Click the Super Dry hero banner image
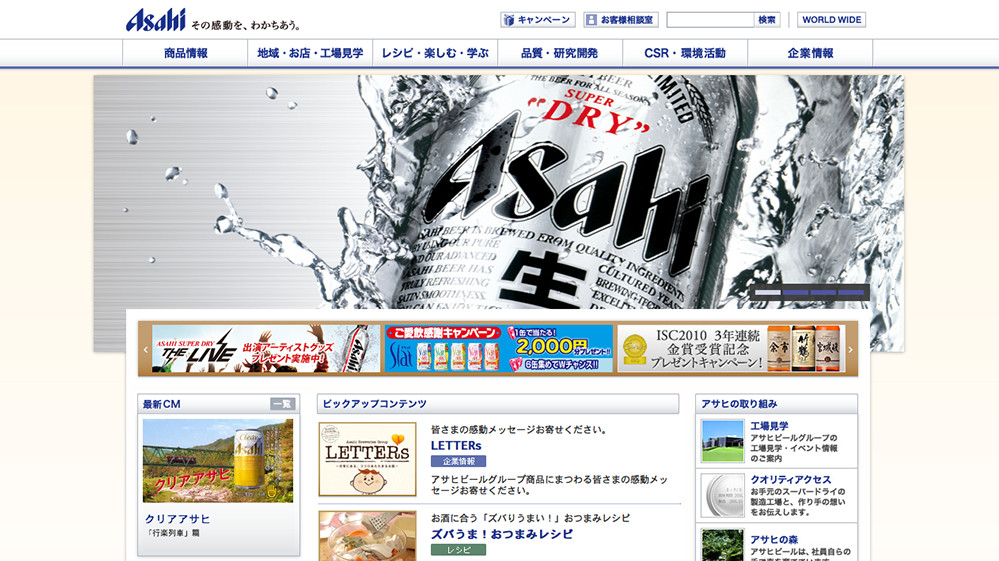This screenshot has height=561, width=999. [x=498, y=191]
